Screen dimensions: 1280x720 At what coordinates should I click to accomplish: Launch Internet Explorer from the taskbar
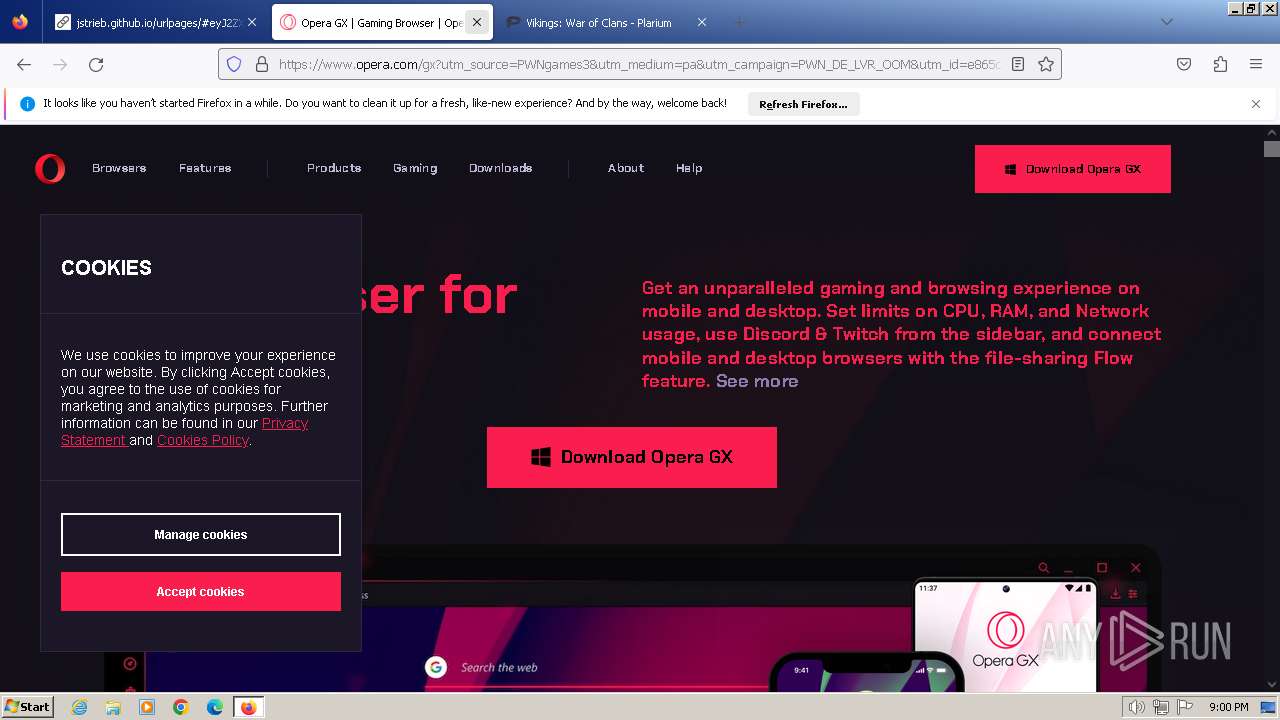[79, 707]
